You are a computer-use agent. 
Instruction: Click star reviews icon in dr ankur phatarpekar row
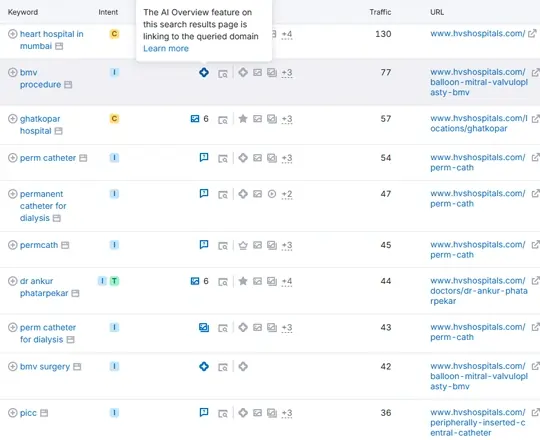(243, 281)
